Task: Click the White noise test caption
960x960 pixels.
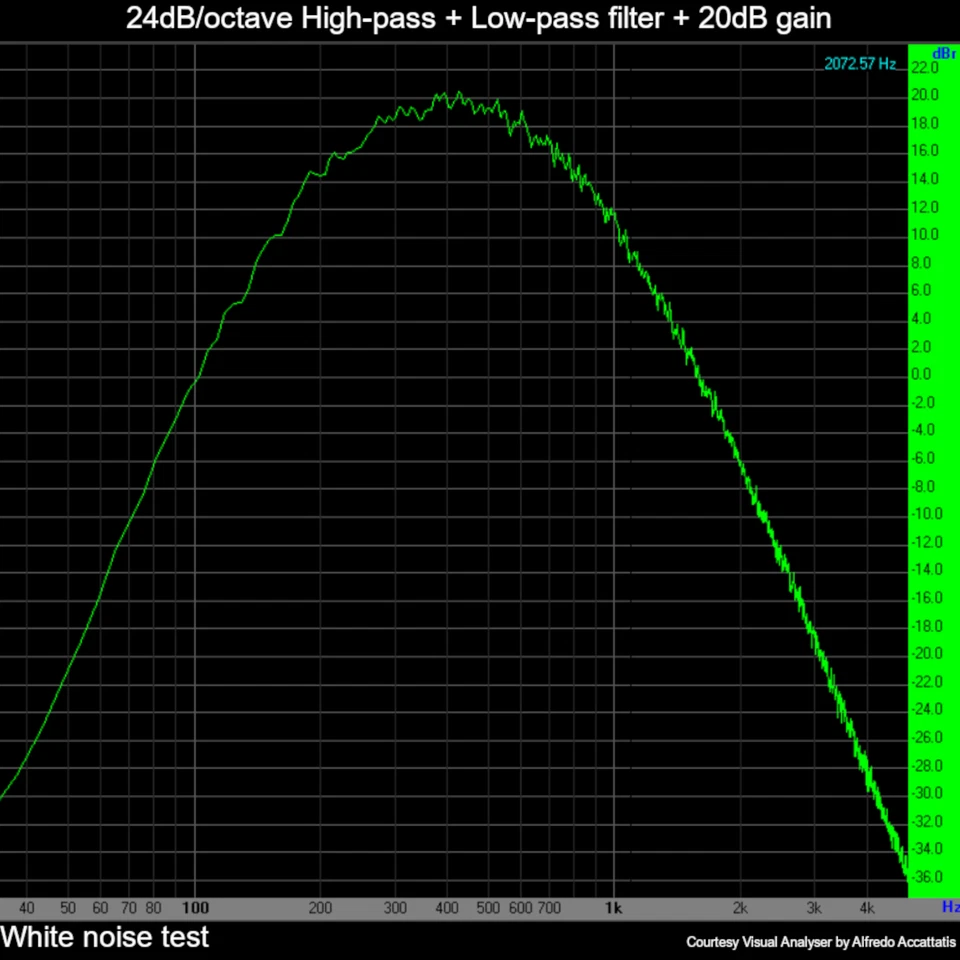Action: click(x=104, y=937)
